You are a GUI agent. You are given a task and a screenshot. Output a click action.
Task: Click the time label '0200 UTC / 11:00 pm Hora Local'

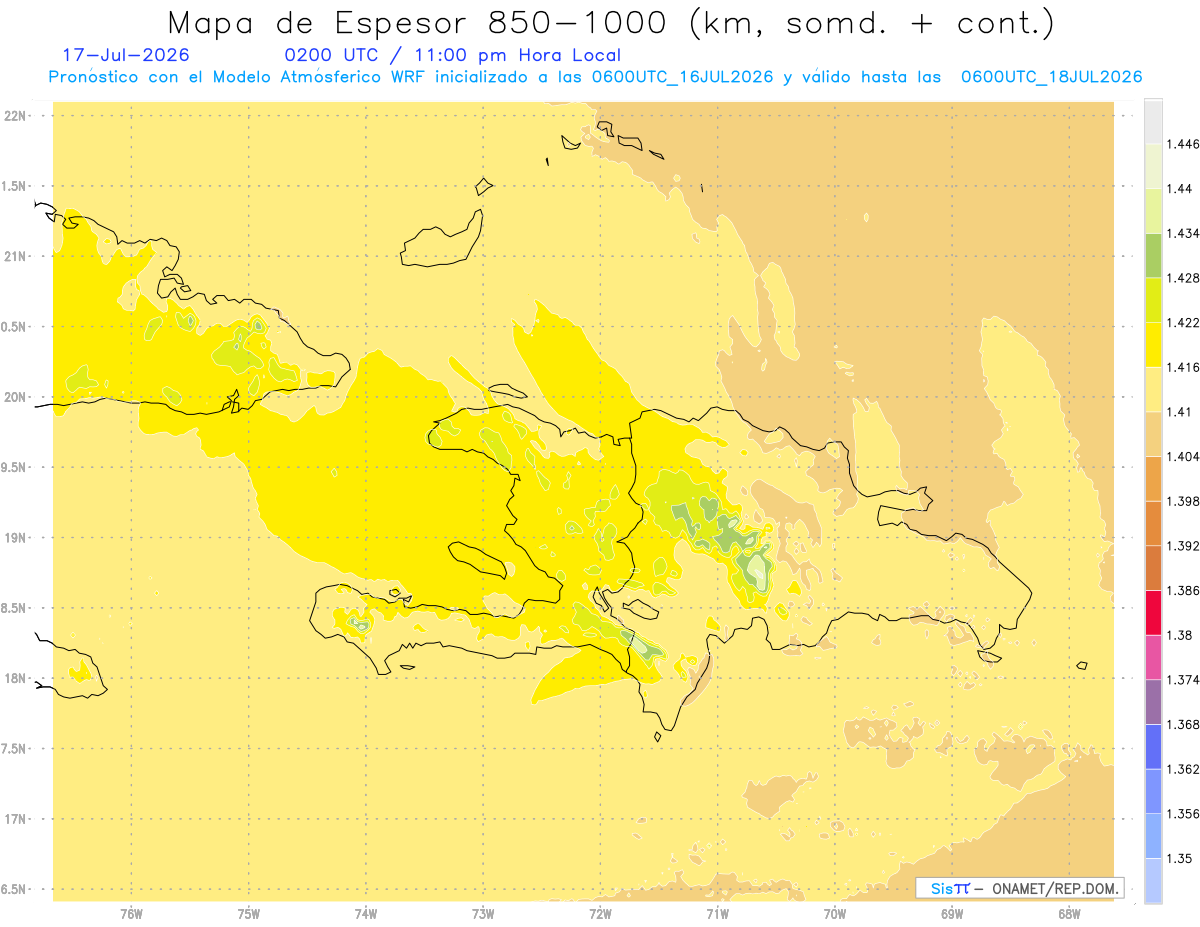453,56
